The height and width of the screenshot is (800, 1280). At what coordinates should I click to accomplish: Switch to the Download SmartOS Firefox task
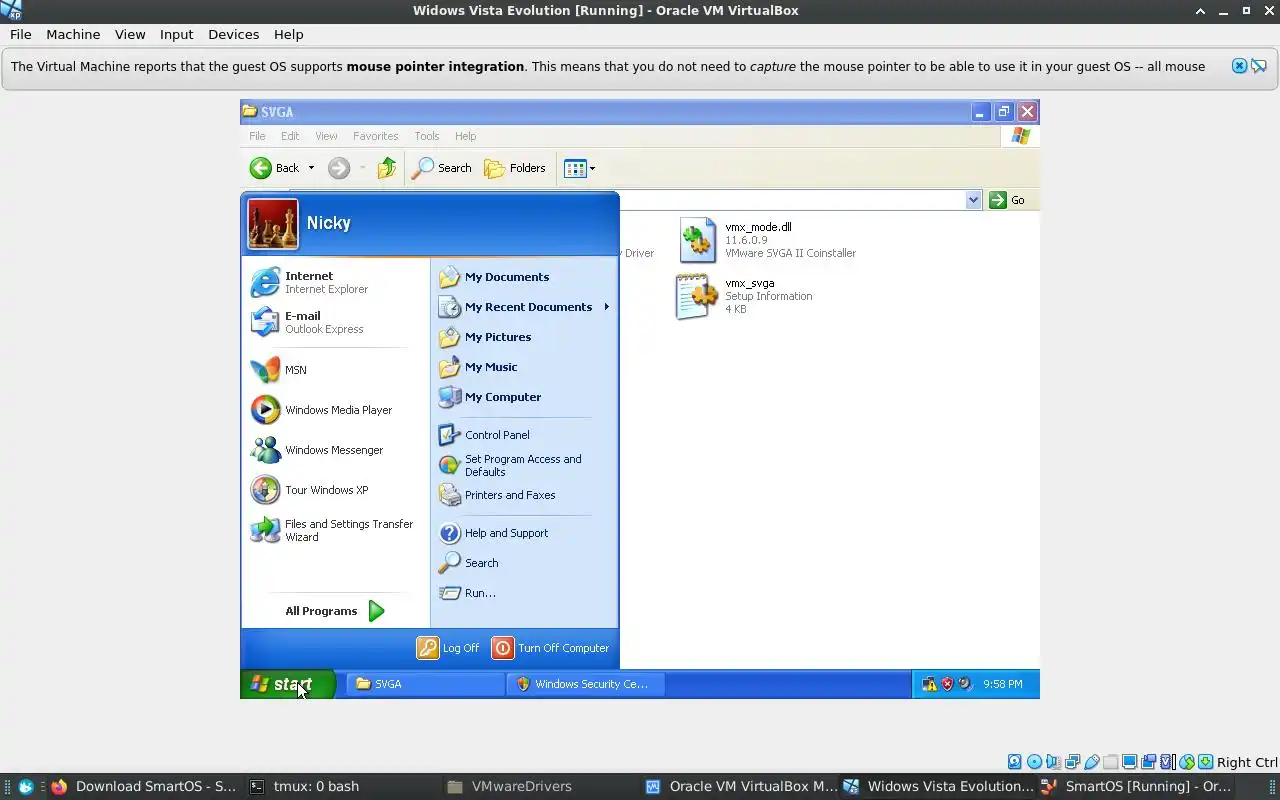pyautogui.click(x=143, y=786)
